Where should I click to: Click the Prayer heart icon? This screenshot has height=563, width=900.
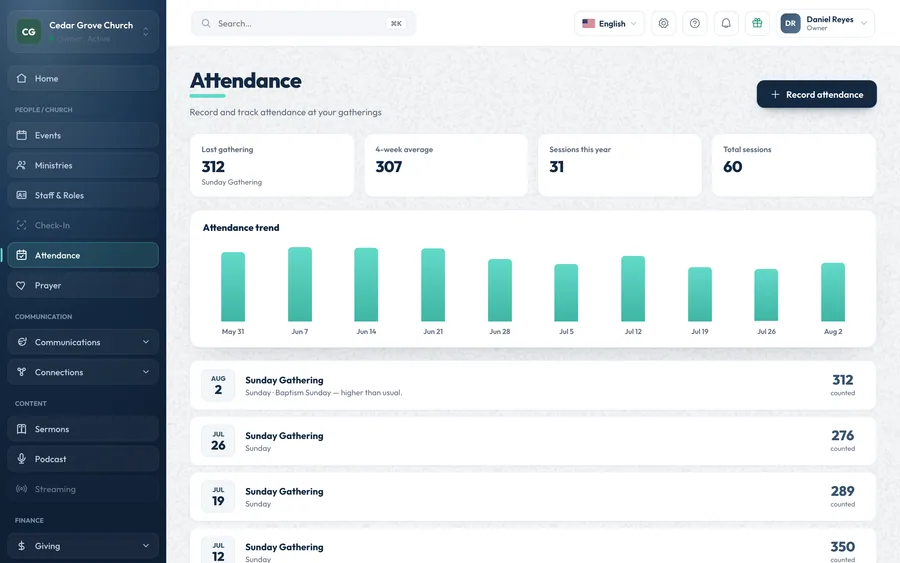coord(21,285)
